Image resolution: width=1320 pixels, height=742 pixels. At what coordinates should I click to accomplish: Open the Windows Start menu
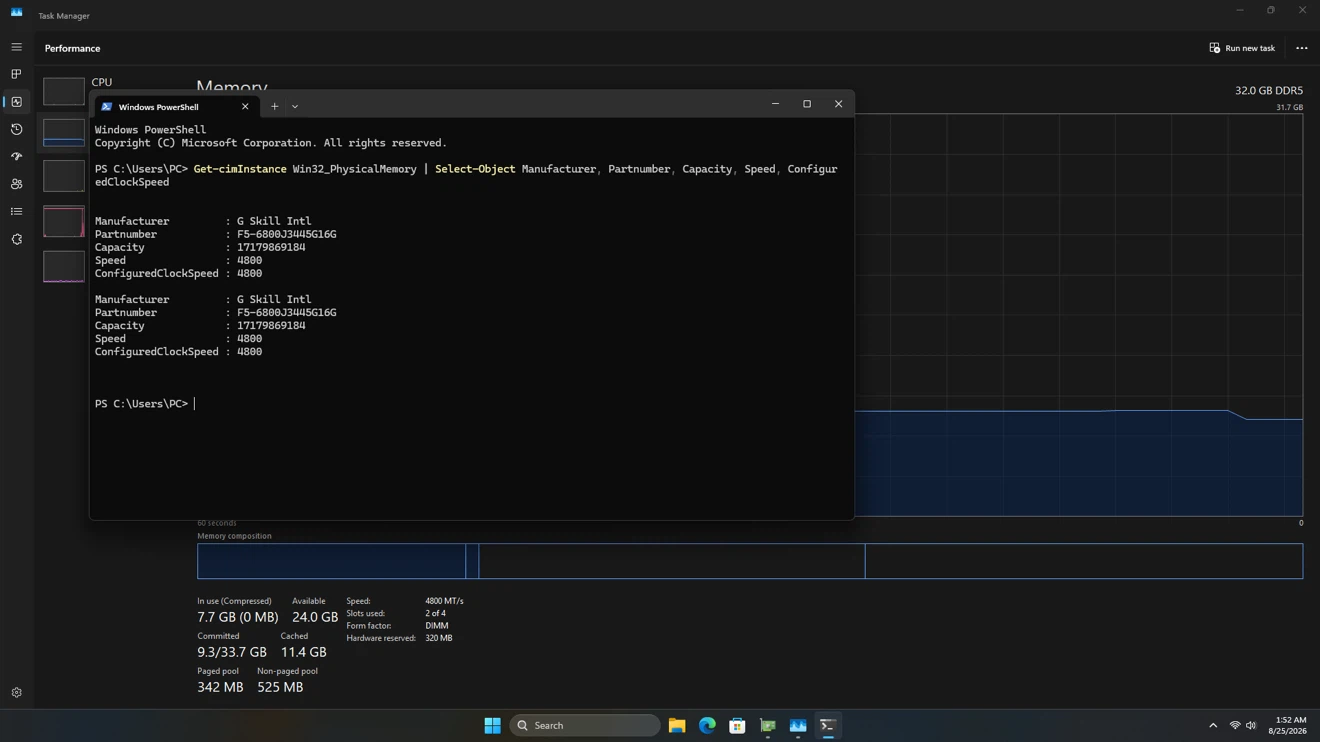[492, 725]
